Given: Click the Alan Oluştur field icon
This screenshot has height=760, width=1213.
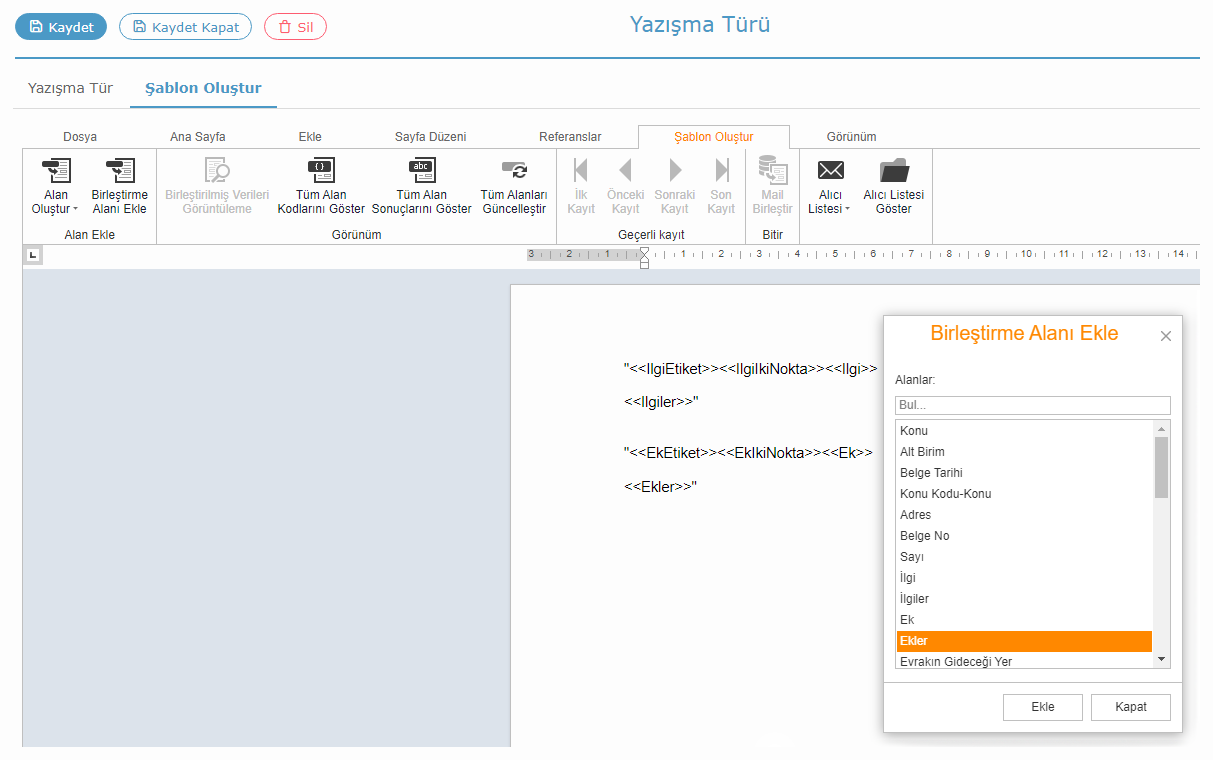Looking at the screenshot, I should [x=56, y=171].
